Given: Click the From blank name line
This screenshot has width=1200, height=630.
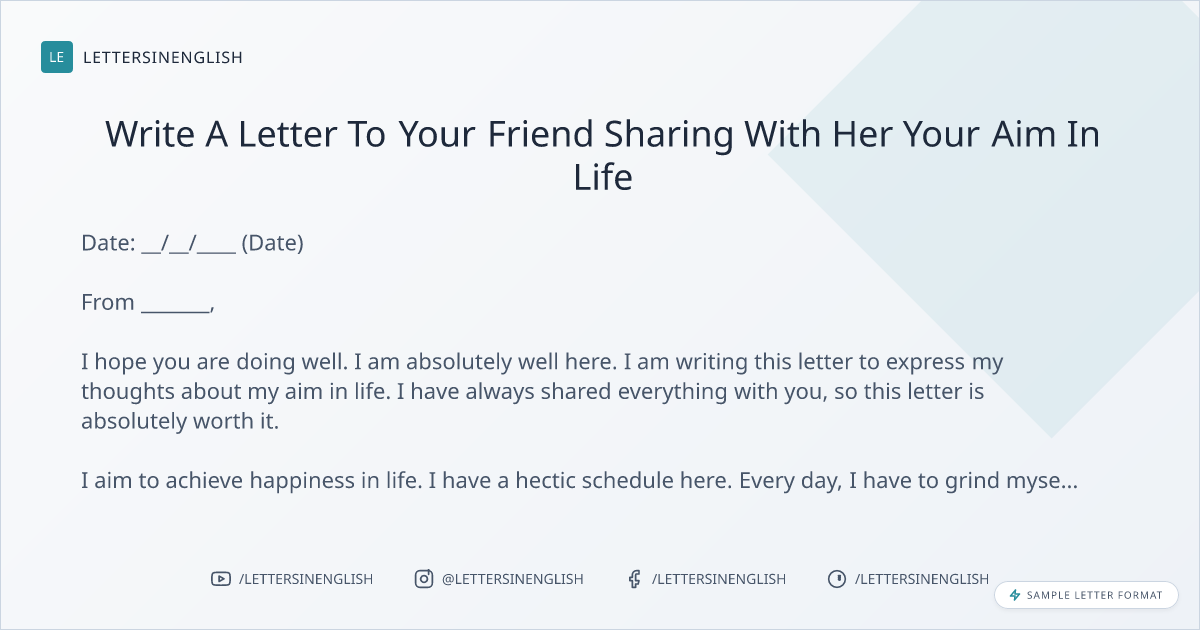Looking at the screenshot, I should click(175, 303).
